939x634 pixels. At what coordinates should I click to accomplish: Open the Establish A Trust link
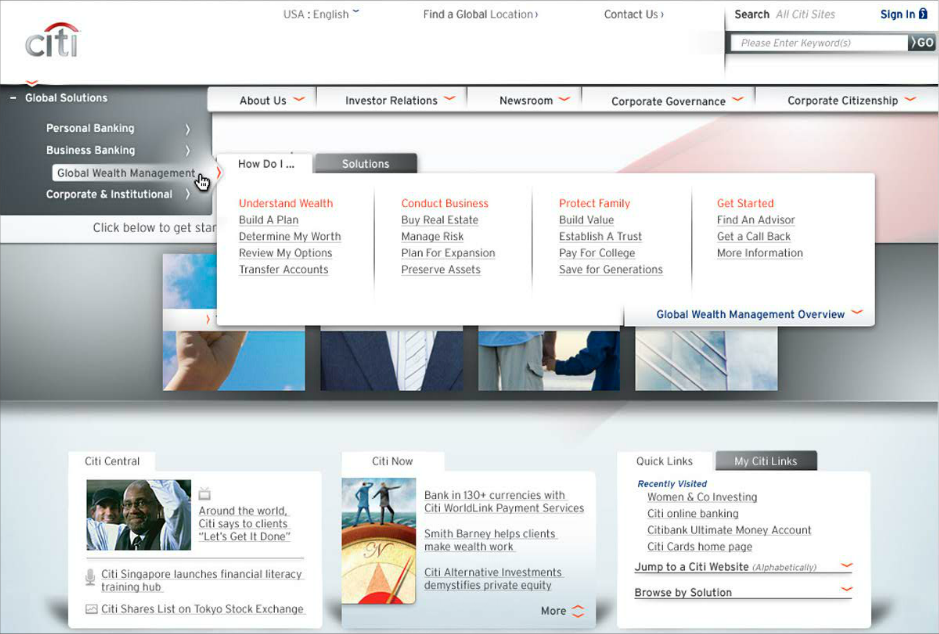[x=600, y=237]
